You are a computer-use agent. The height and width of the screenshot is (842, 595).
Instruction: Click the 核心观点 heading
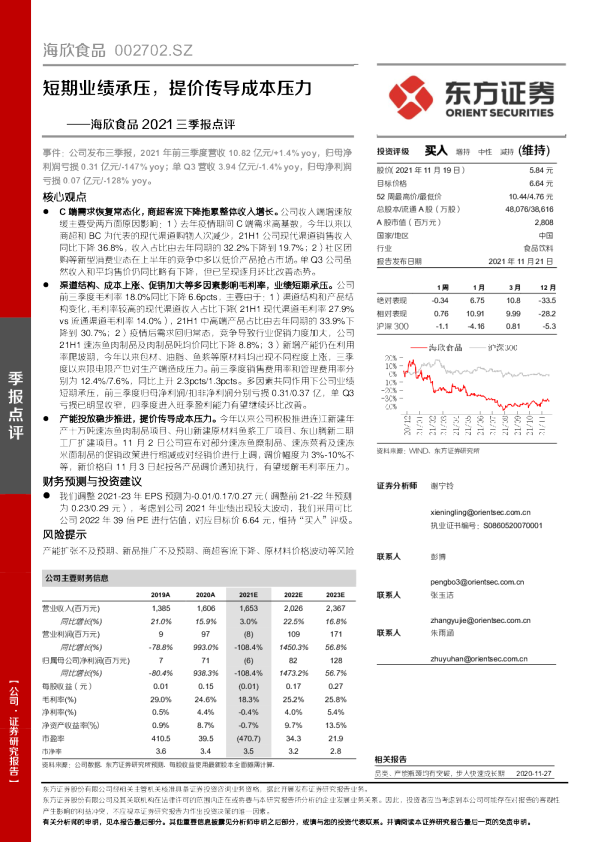(x=64, y=197)
